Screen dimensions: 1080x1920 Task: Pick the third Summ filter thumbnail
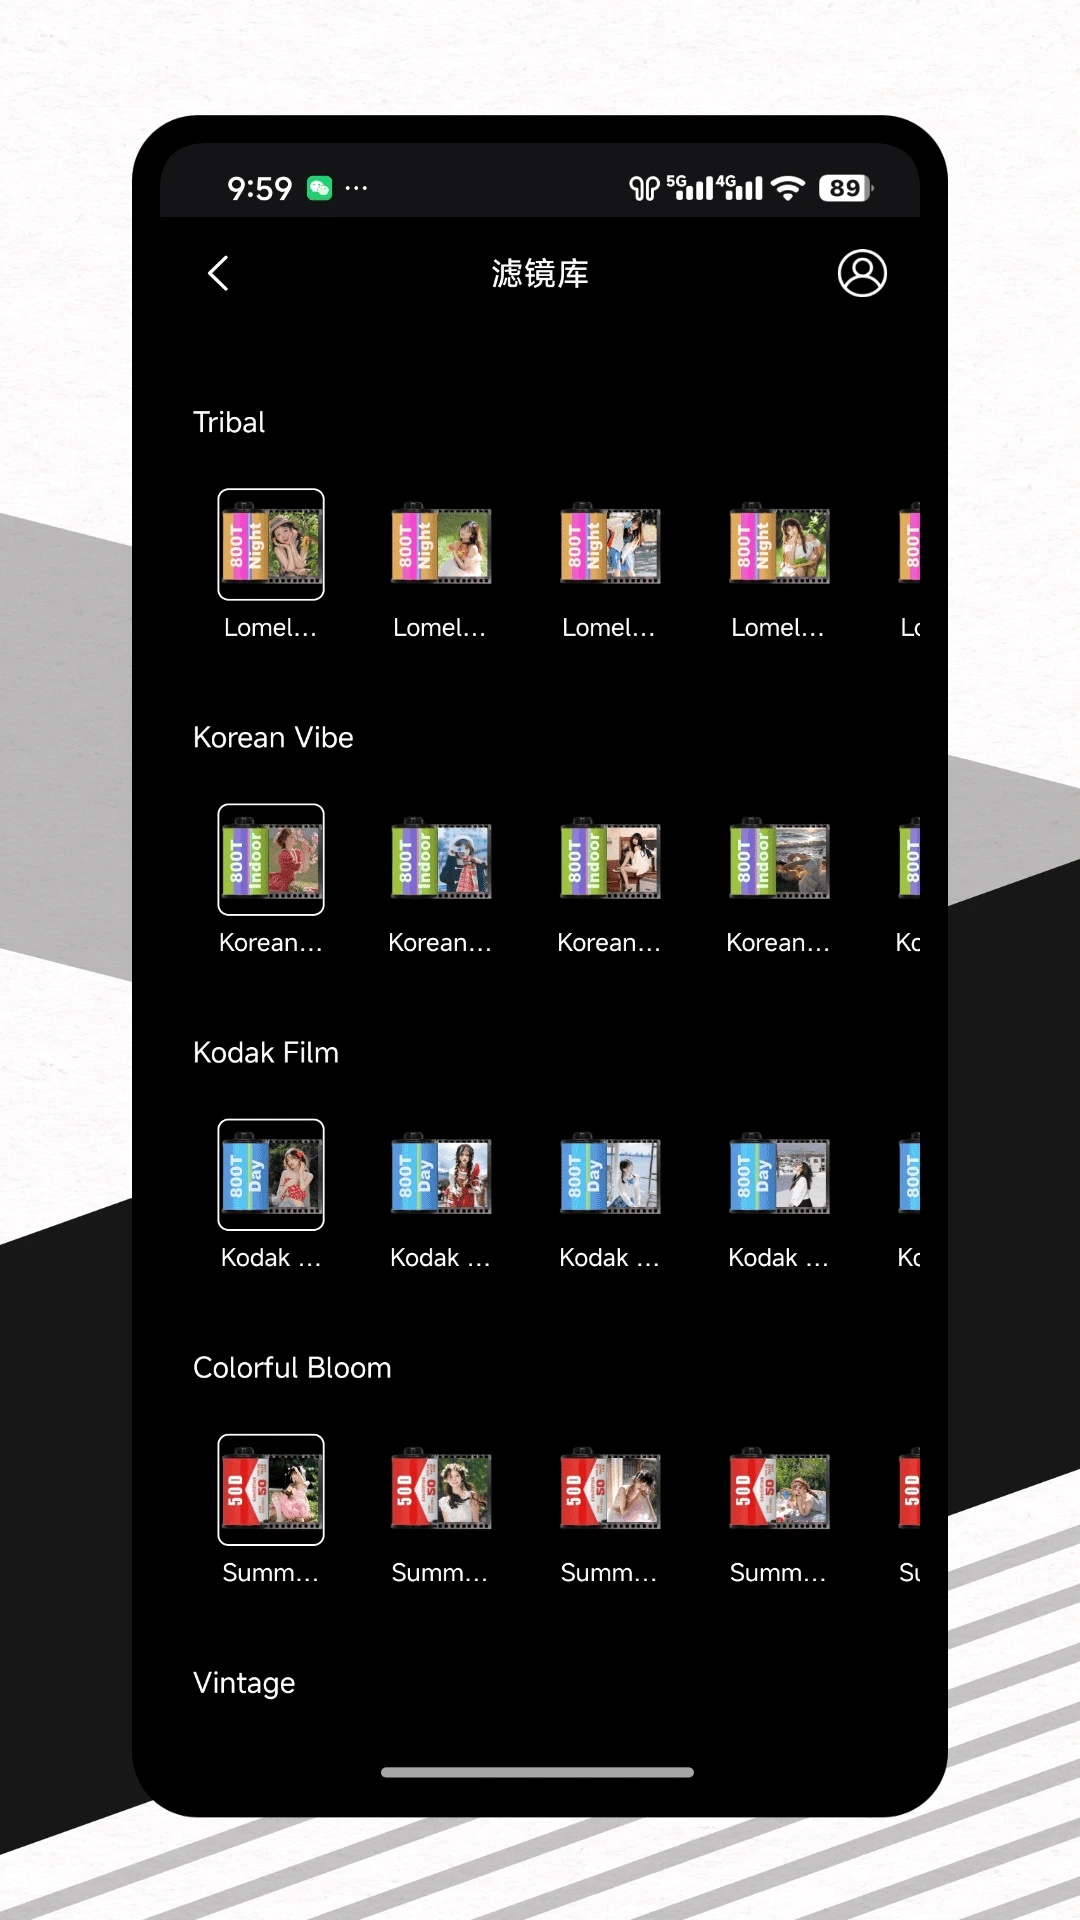(x=609, y=1490)
